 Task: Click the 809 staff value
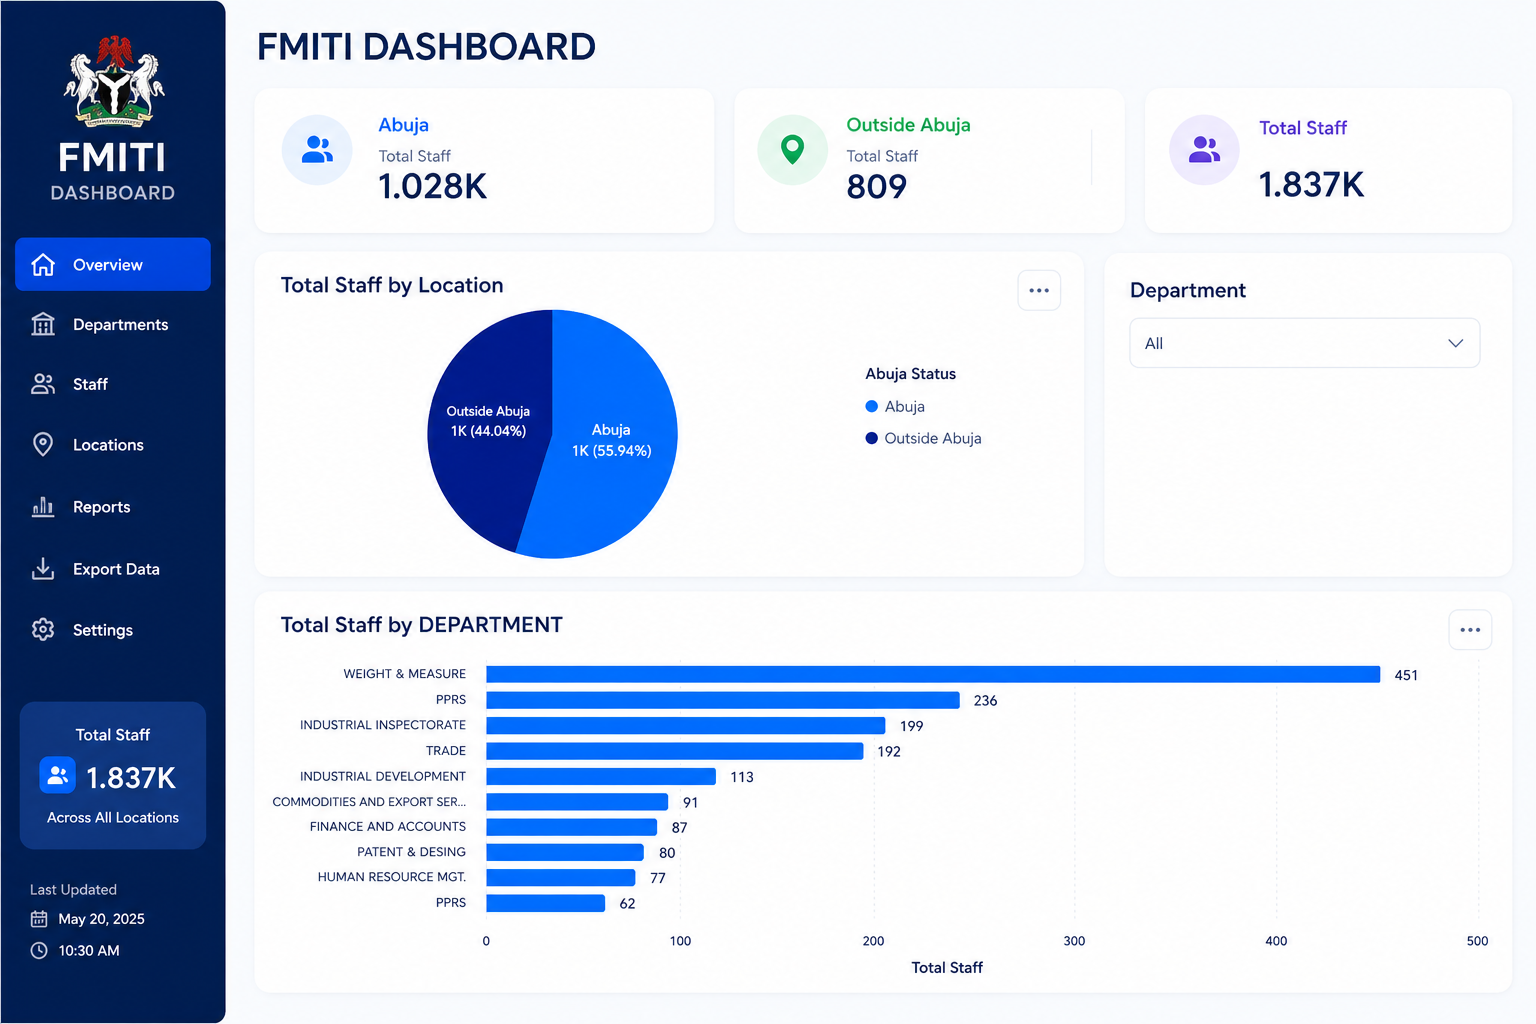[877, 186]
